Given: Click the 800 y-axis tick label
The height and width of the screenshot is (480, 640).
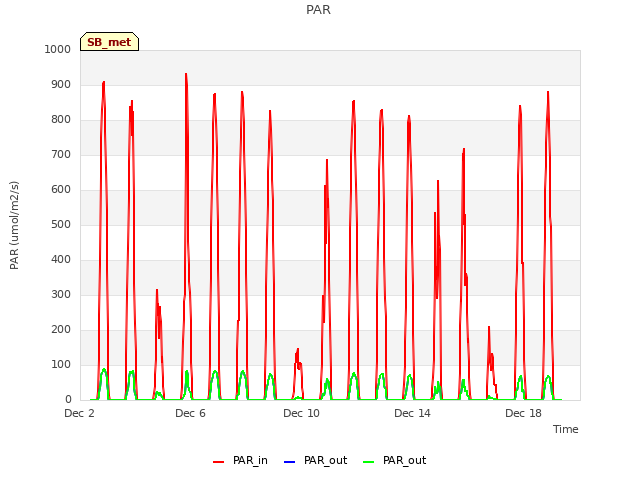Looking at the screenshot, I should tap(61, 120).
